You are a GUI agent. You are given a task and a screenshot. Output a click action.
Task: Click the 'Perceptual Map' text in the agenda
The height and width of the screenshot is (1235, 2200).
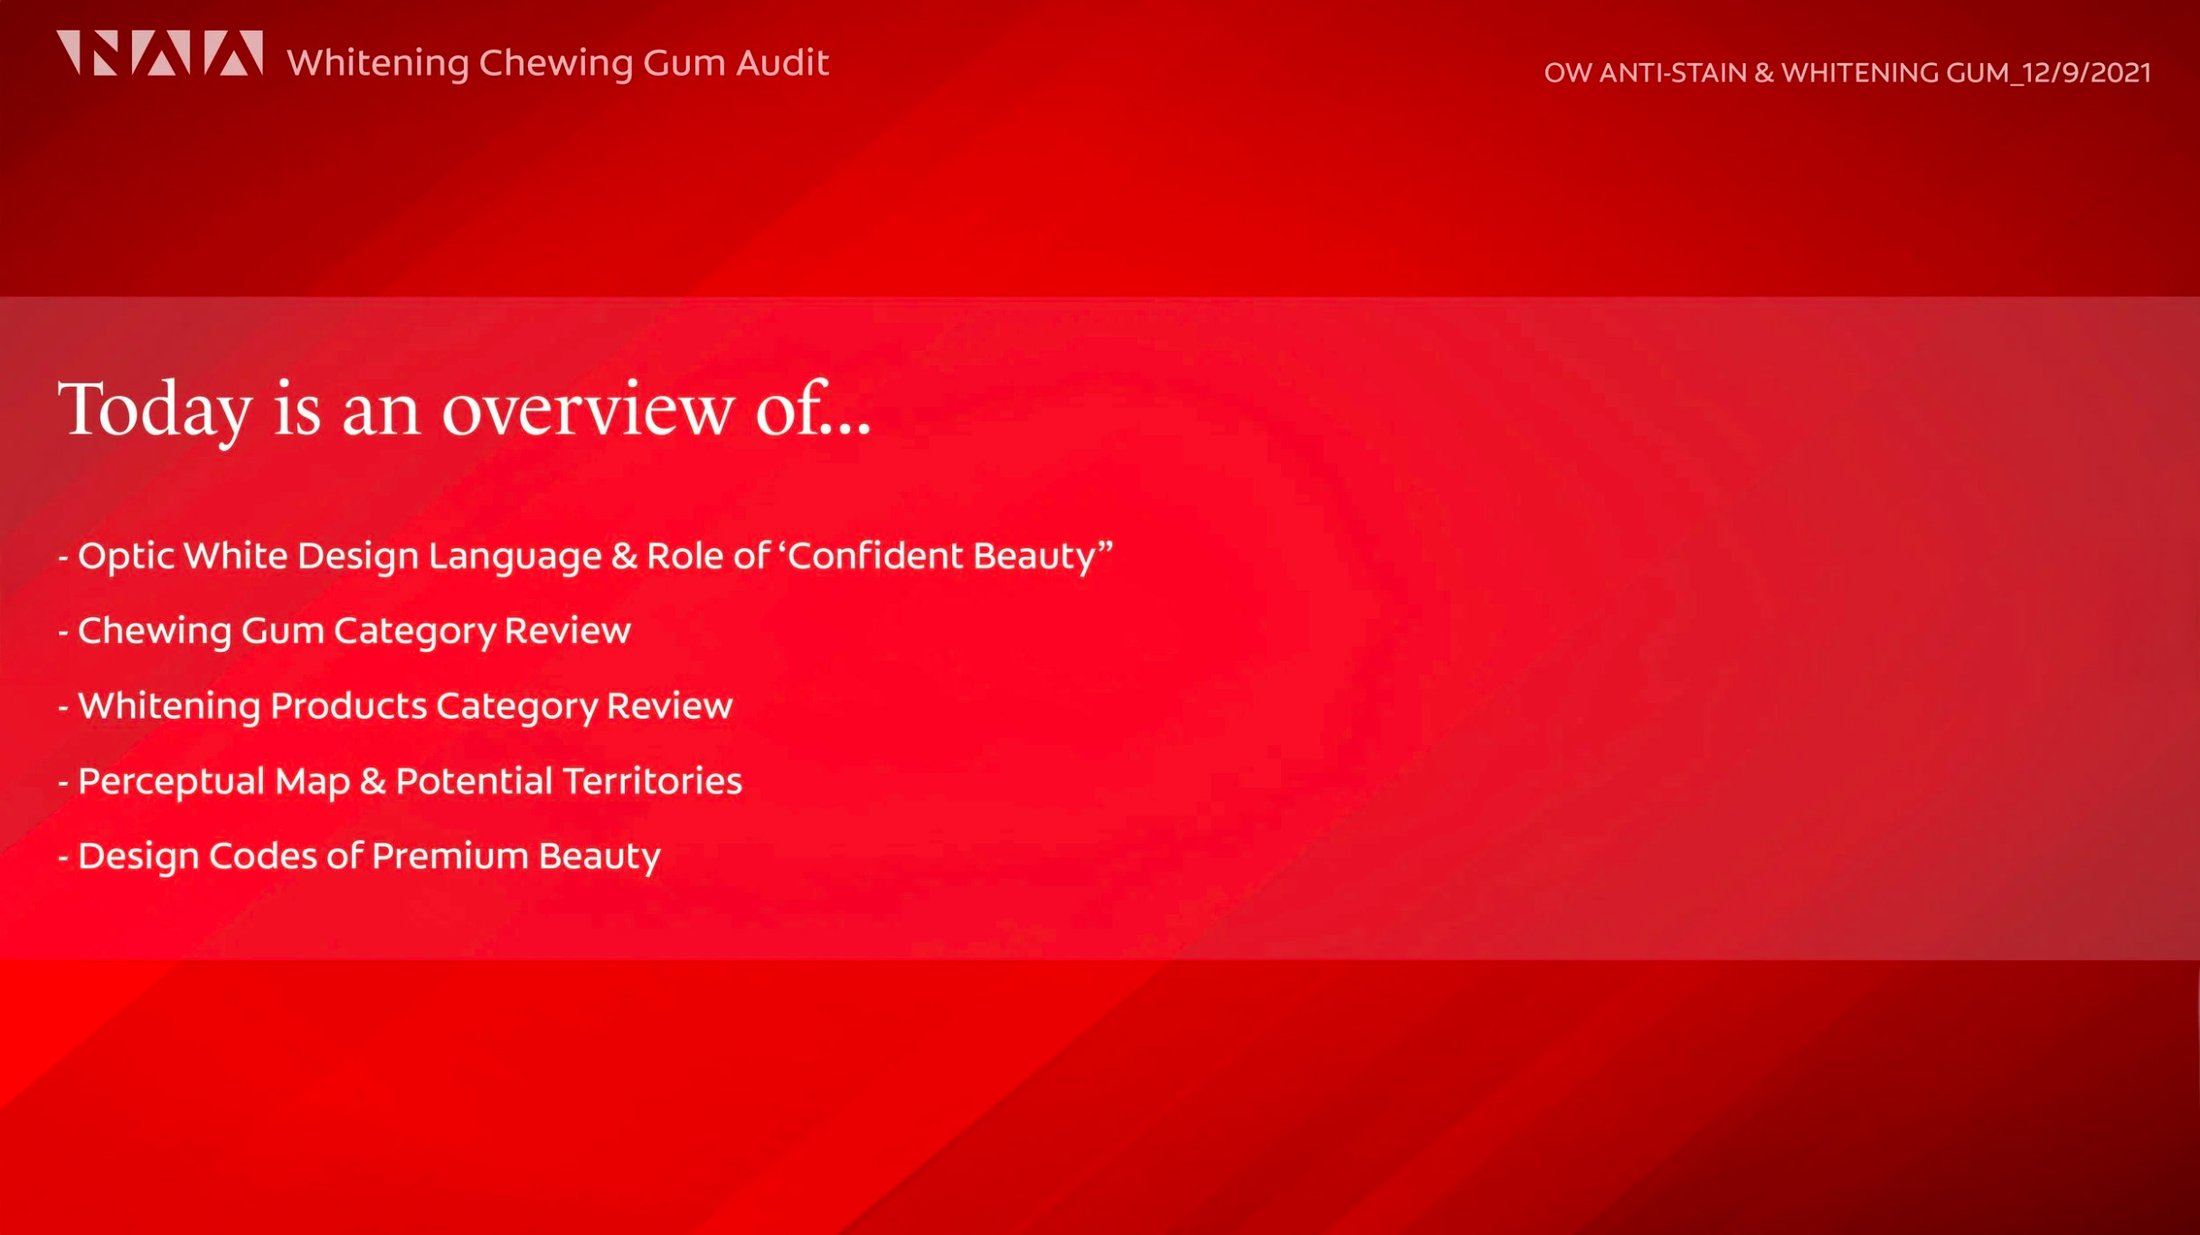coord(214,781)
